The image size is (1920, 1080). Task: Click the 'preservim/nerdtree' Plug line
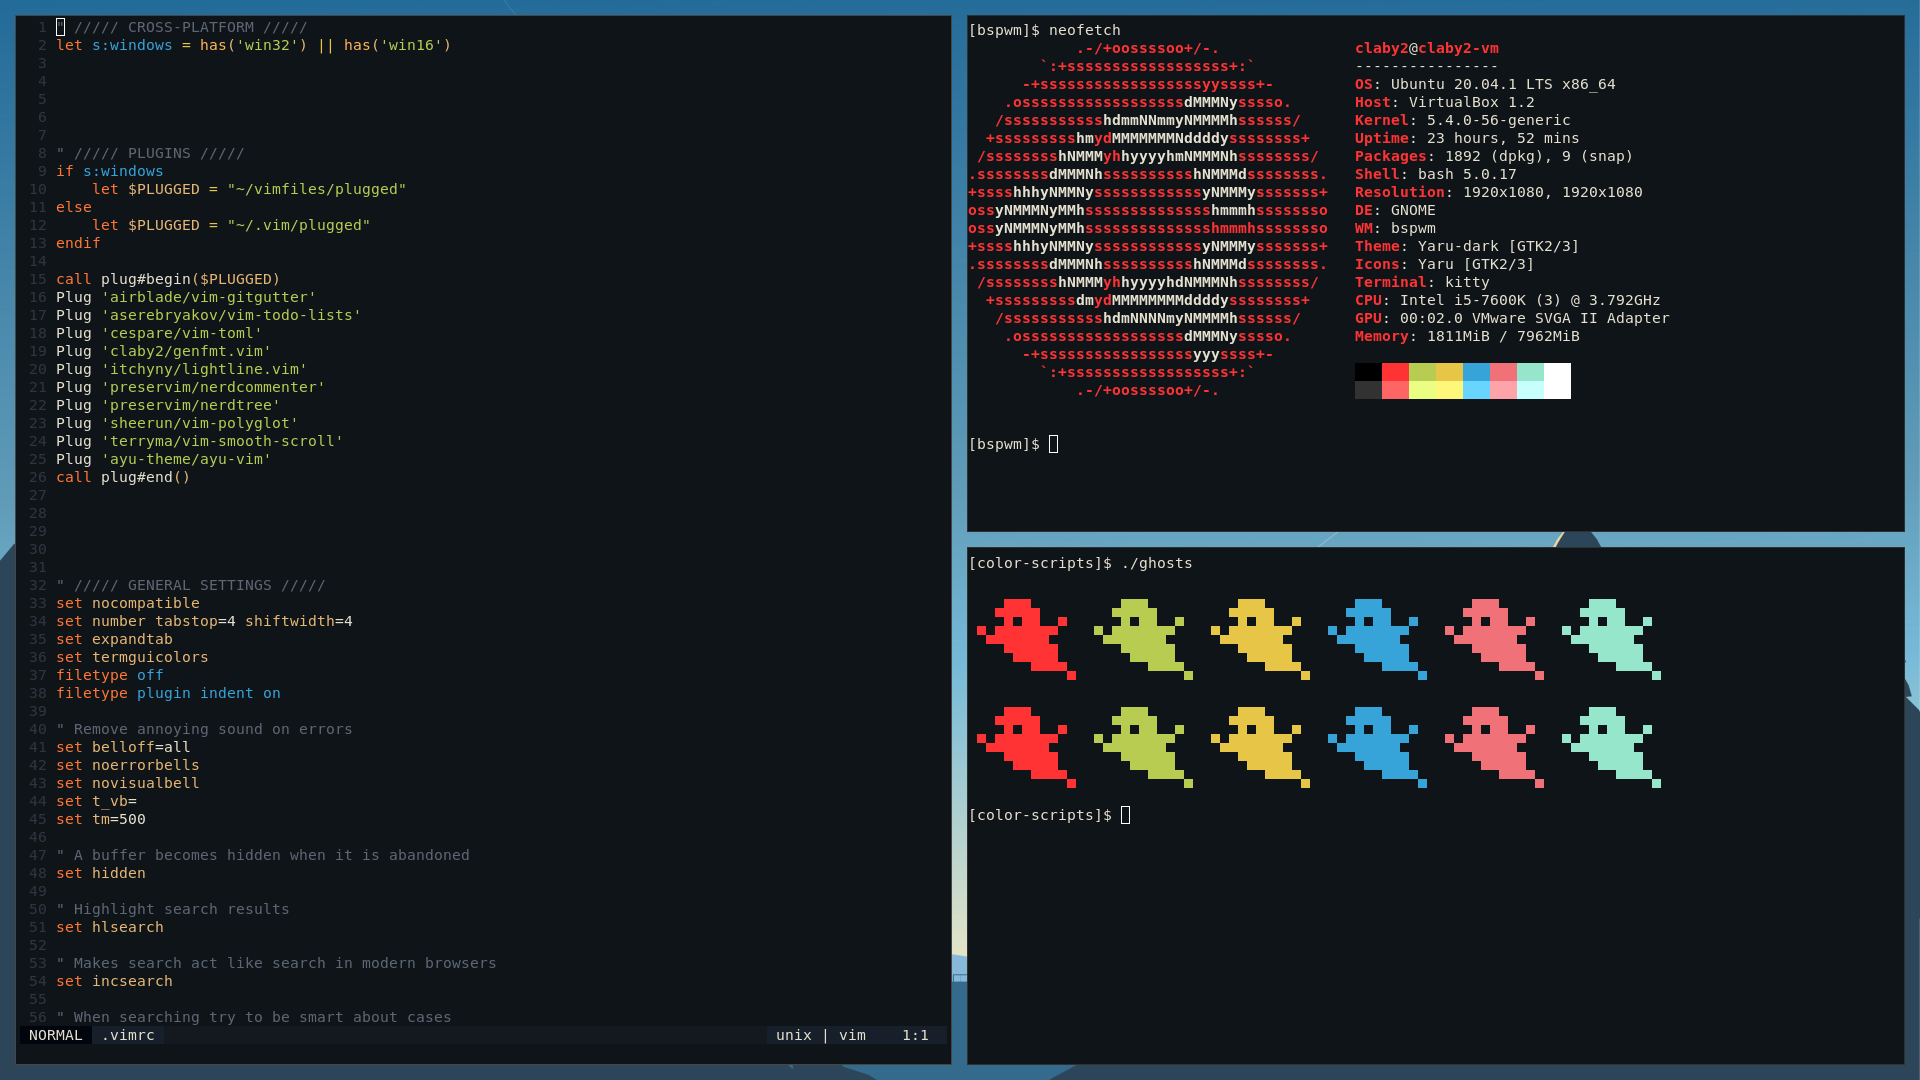(168, 405)
